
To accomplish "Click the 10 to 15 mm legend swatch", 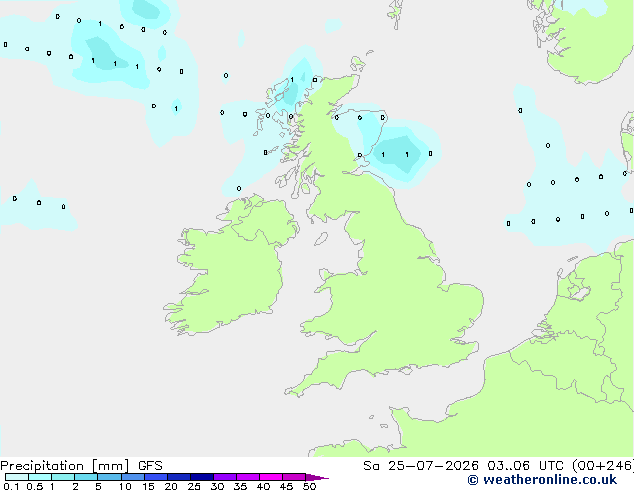I will pyautogui.click(x=133, y=477).
